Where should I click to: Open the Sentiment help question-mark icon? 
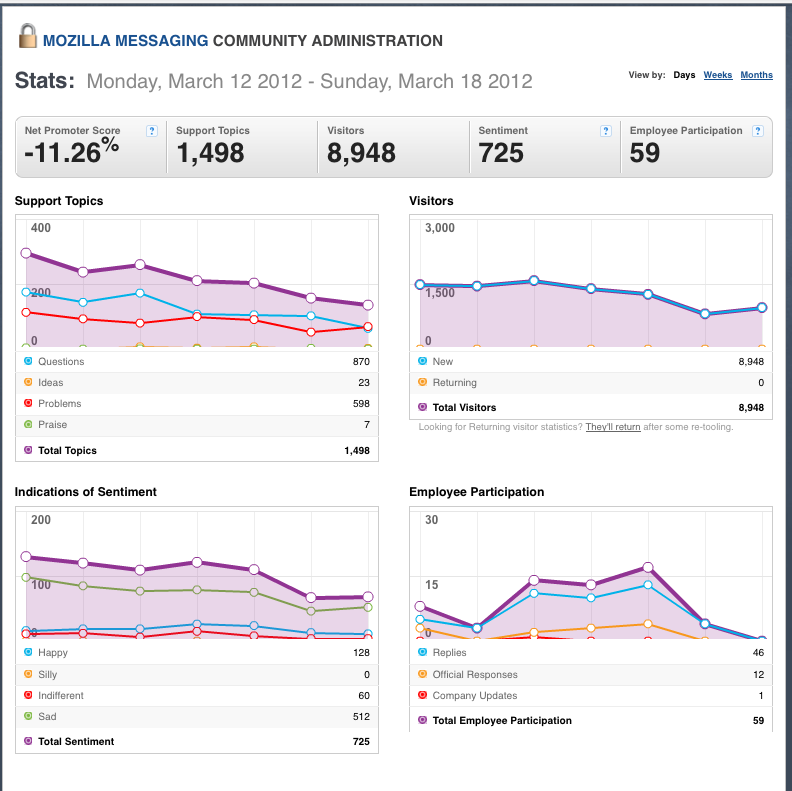click(606, 131)
